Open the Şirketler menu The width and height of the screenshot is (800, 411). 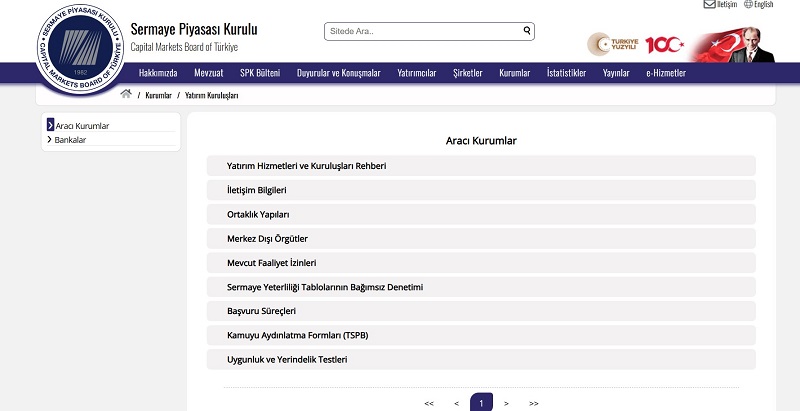(x=468, y=73)
